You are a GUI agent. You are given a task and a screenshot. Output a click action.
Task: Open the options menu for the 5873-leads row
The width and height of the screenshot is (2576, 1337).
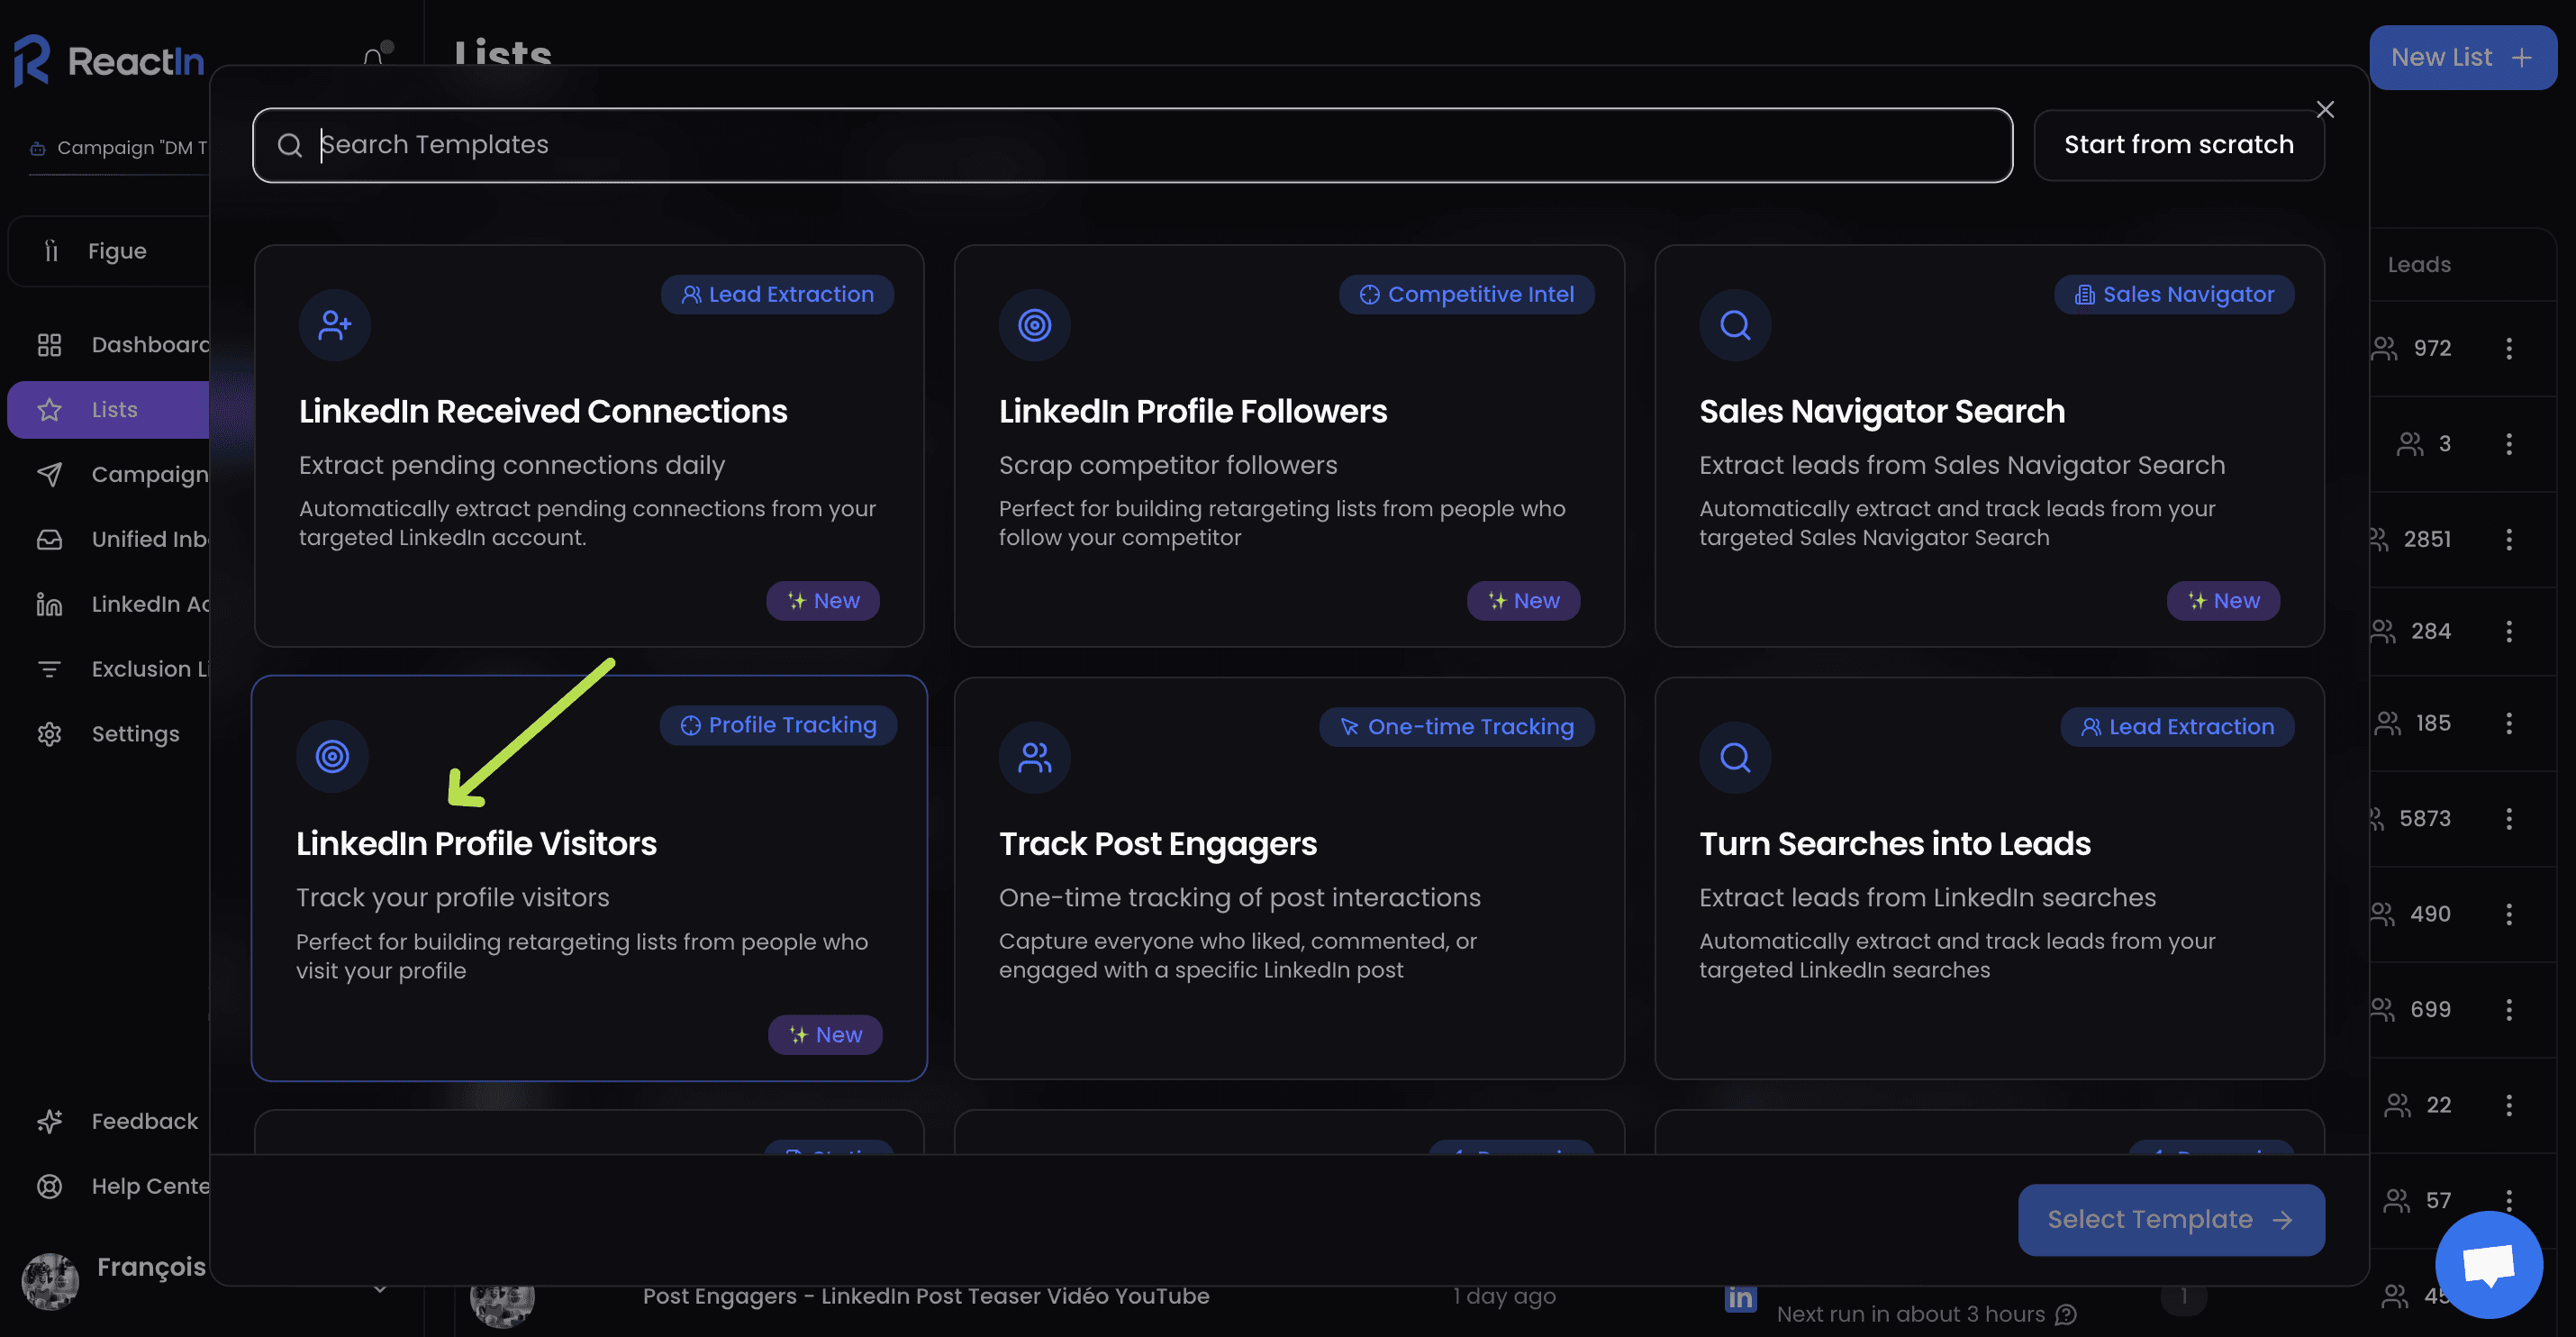coord(2508,819)
